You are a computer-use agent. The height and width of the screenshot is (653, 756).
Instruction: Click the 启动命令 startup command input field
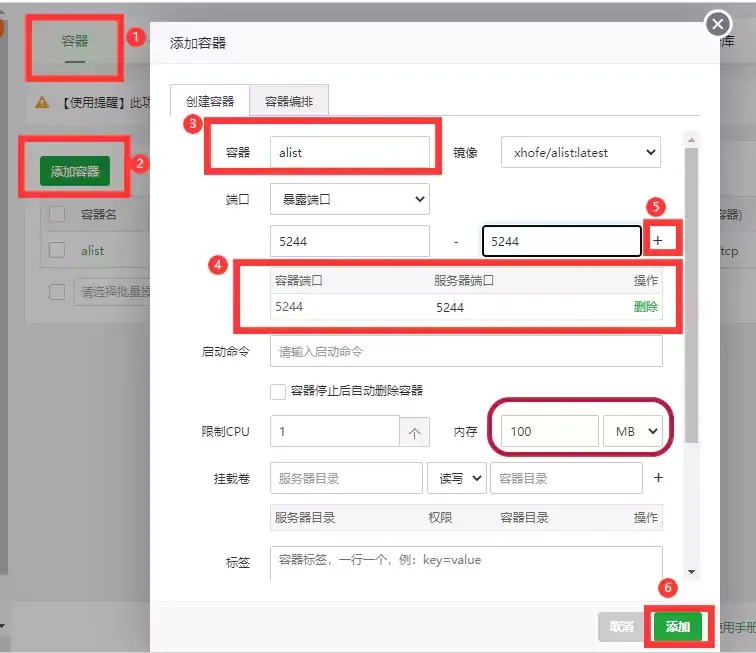point(466,351)
